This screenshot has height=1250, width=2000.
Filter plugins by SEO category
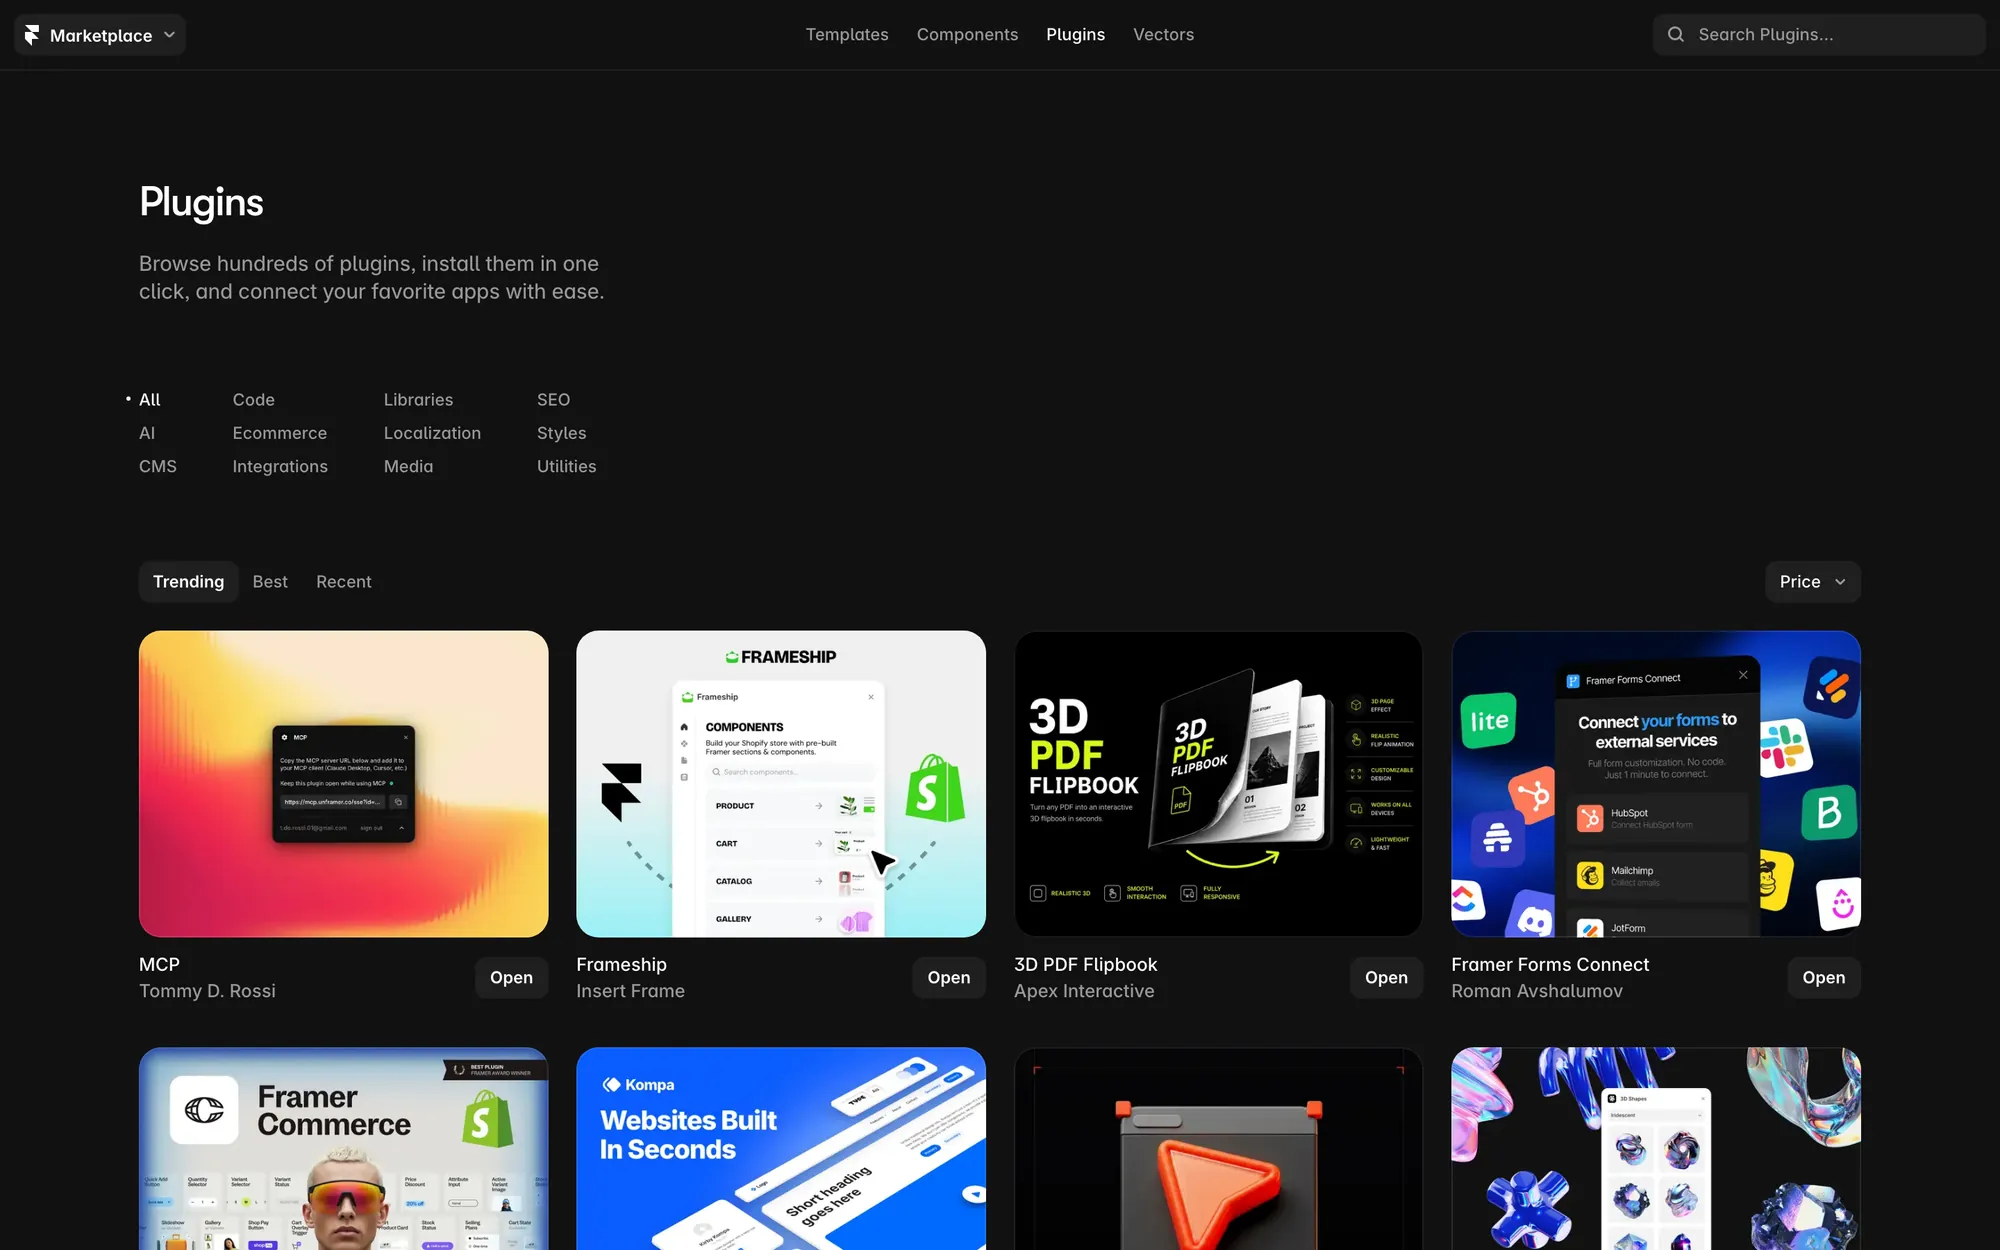click(553, 400)
